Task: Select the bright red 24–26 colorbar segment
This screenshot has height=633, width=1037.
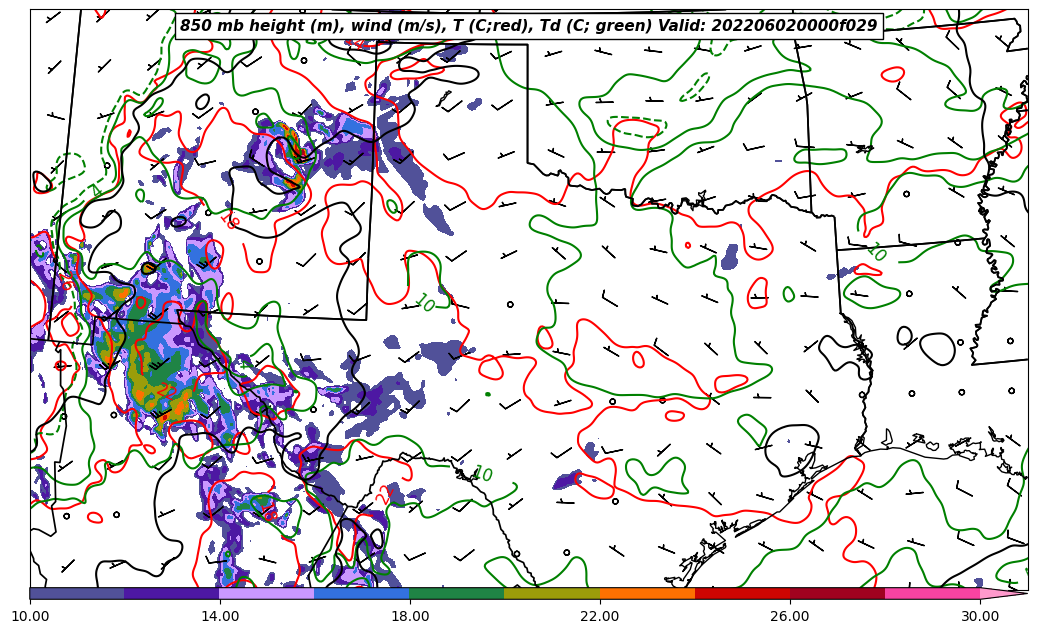Action: pyautogui.click(x=742, y=593)
